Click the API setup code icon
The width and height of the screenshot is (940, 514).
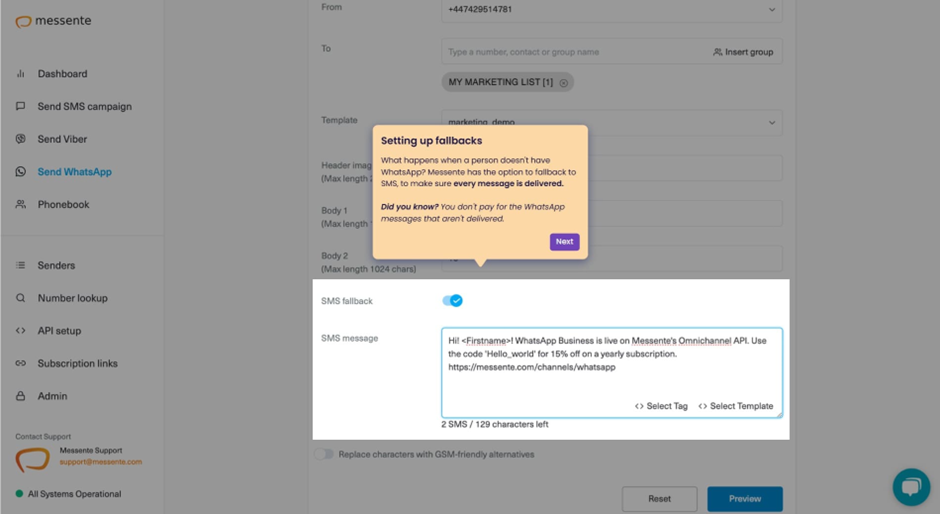[x=20, y=330]
